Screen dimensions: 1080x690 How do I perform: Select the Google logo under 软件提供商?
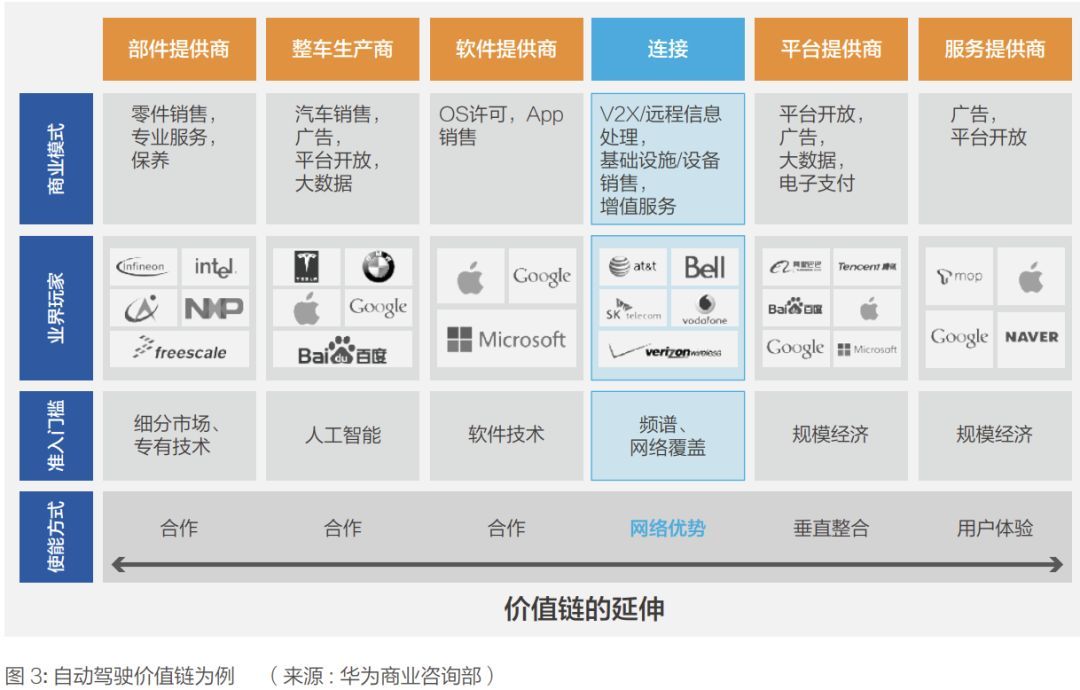(x=542, y=276)
